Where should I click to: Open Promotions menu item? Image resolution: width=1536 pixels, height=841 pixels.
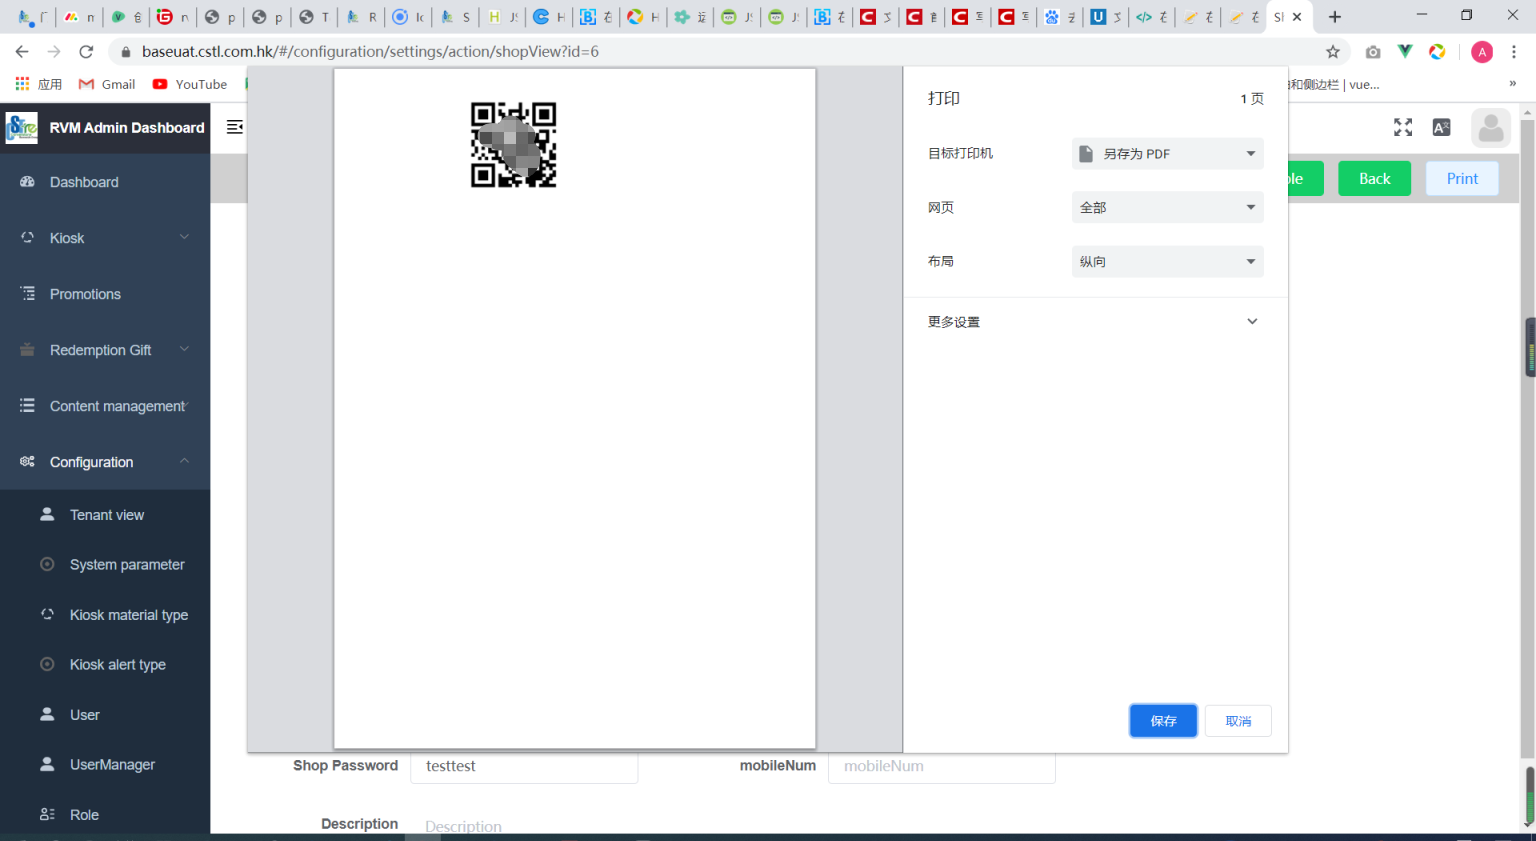pyautogui.click(x=105, y=294)
